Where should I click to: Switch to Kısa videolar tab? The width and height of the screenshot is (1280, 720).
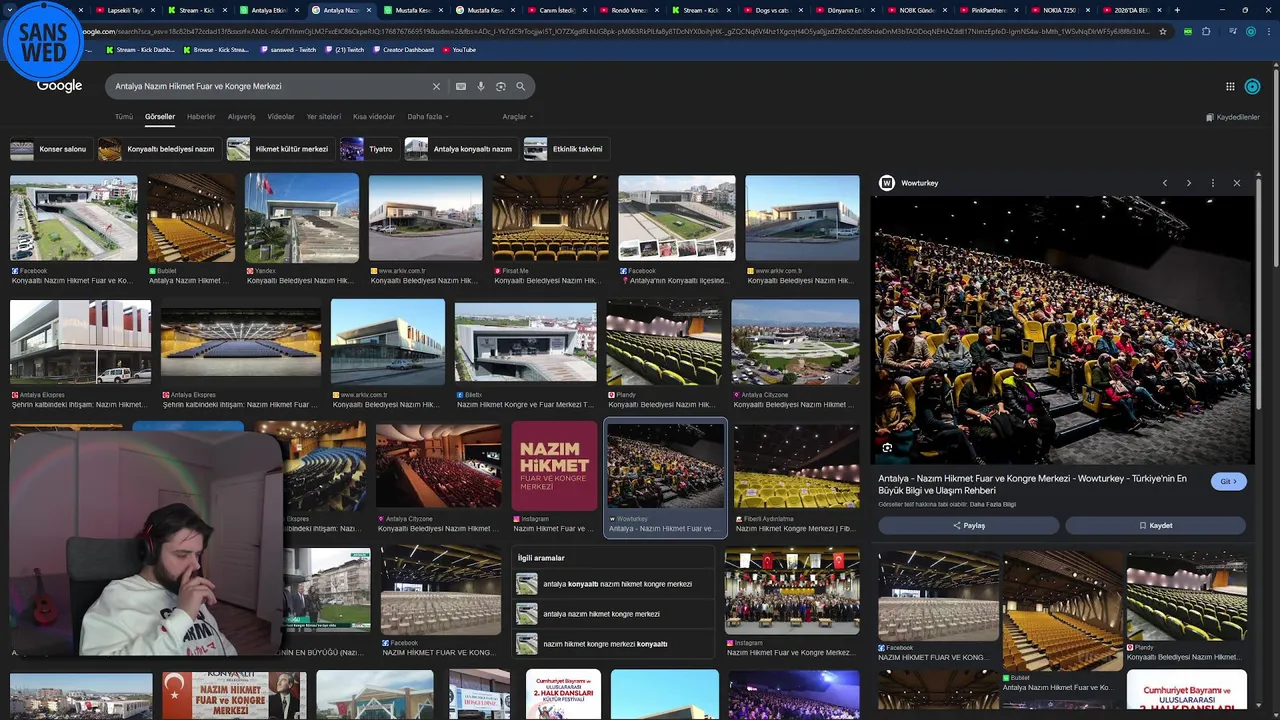click(x=374, y=117)
